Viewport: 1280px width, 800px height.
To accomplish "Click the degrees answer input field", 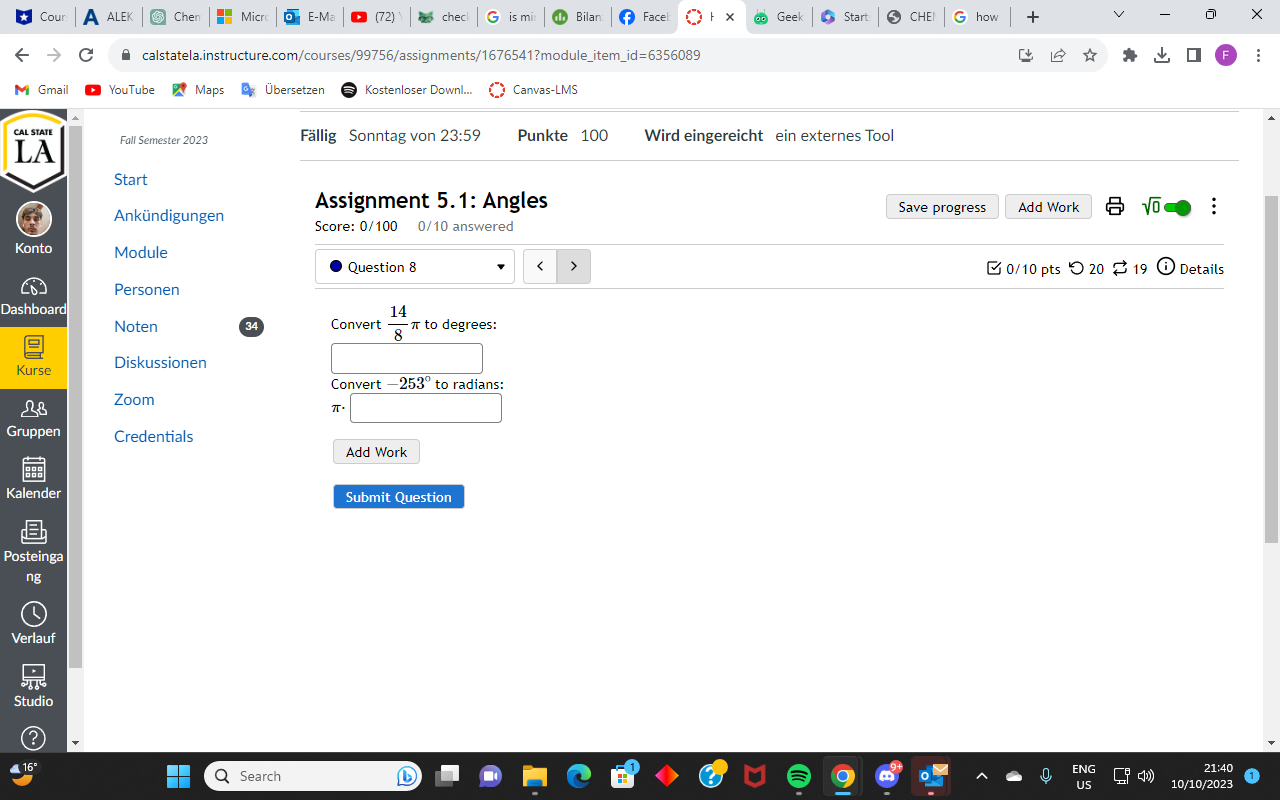I will tap(407, 358).
